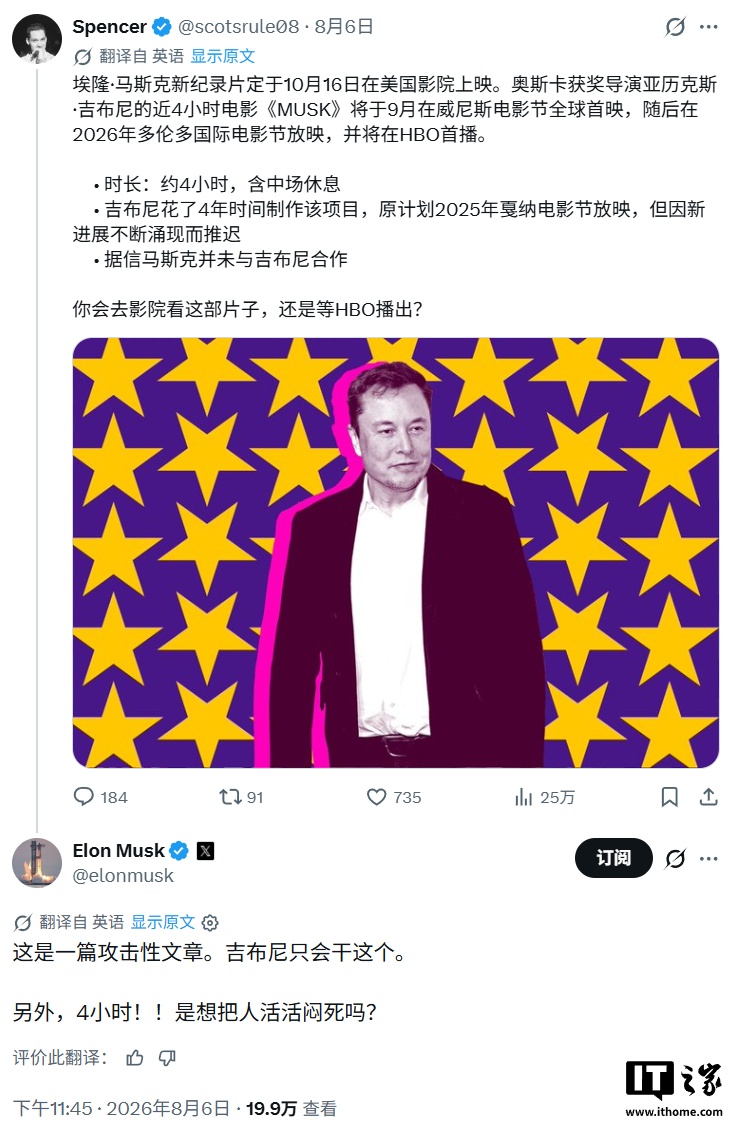Bookmark Spencer's tweet
Viewport: 734px width, 1126px height.
669,797
